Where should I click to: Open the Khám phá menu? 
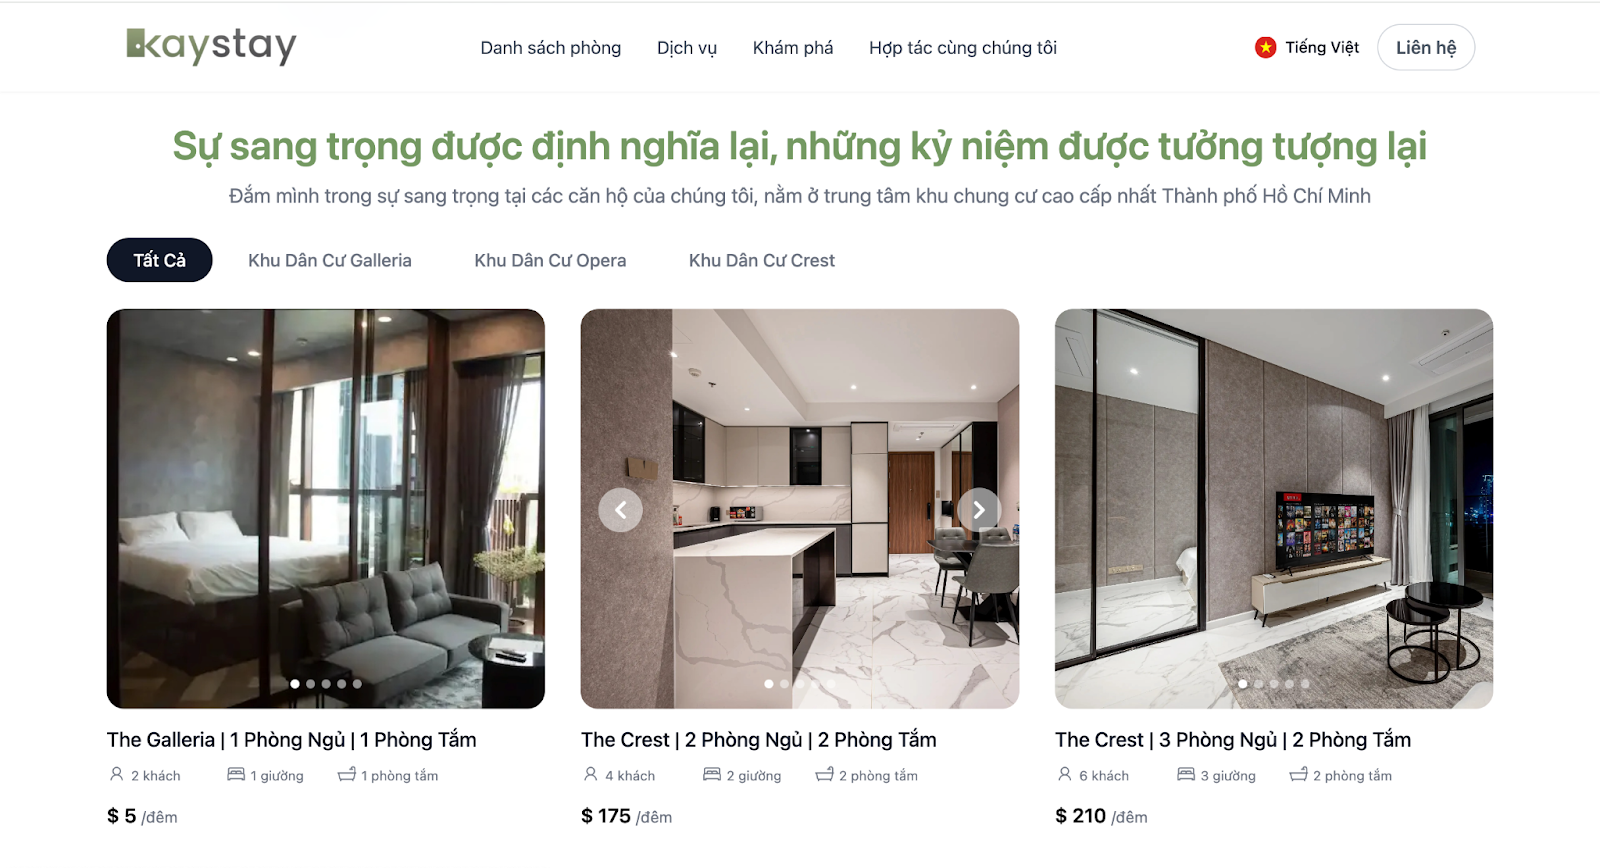tap(793, 48)
